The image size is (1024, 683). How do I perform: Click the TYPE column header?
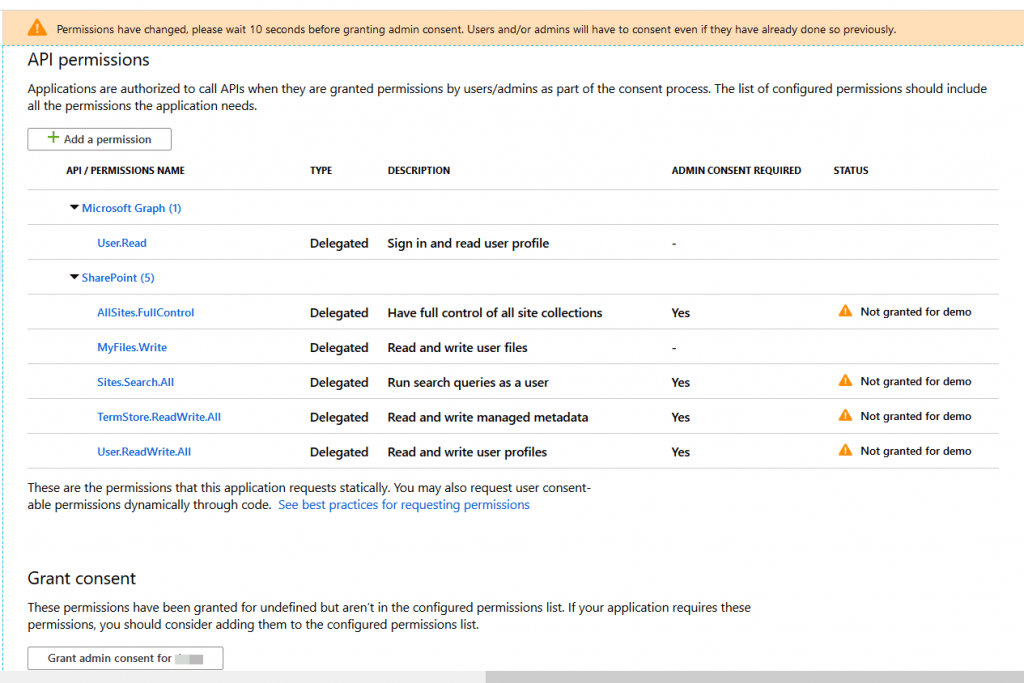tap(321, 170)
